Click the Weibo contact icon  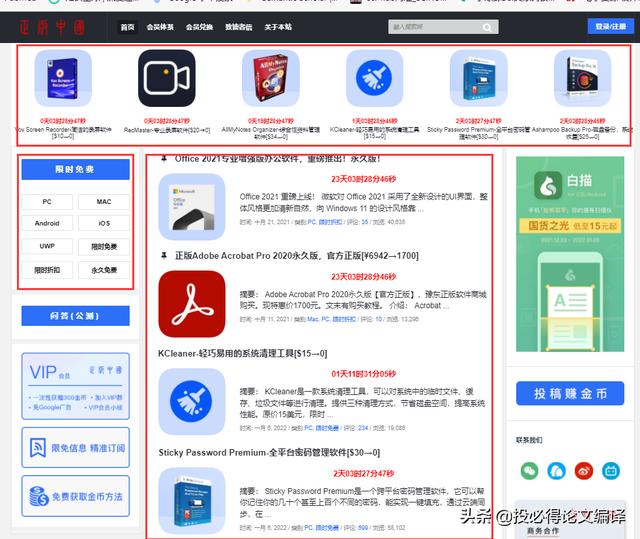point(584,470)
